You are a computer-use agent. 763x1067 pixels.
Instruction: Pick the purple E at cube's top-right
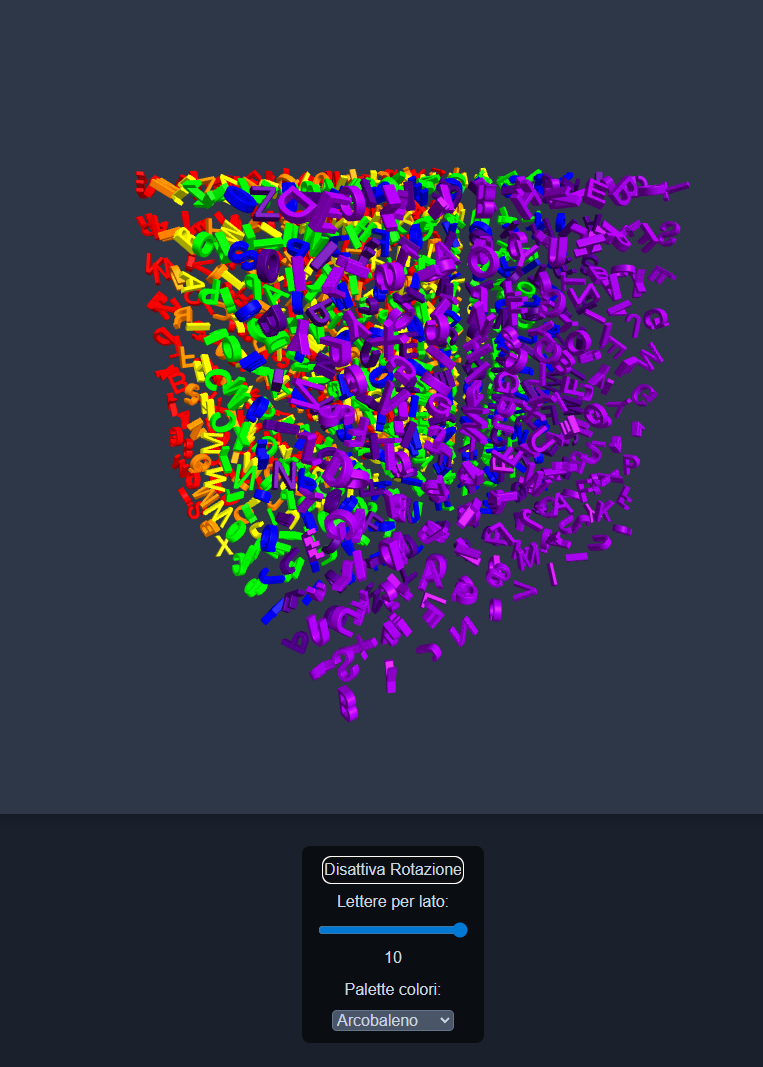[x=599, y=189]
